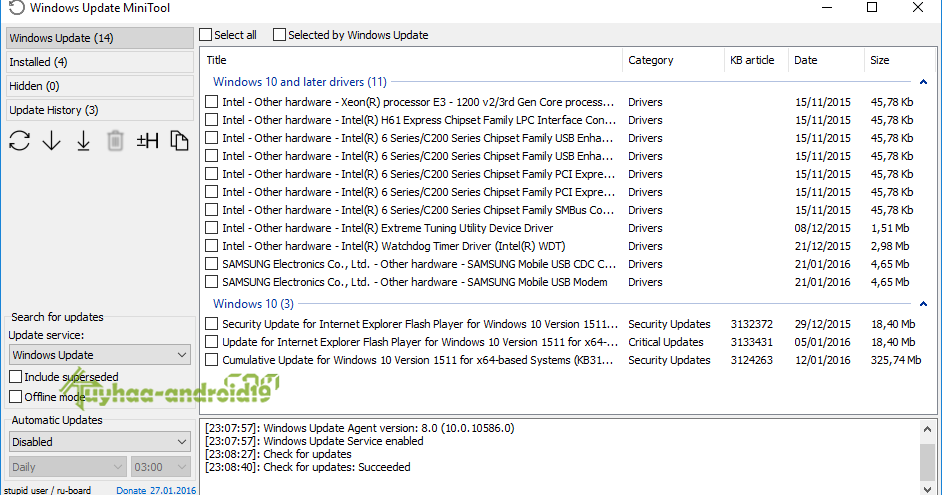Image resolution: width=942 pixels, height=495 pixels.
Task: Open the Installed (4) tab
Action: tap(100, 62)
